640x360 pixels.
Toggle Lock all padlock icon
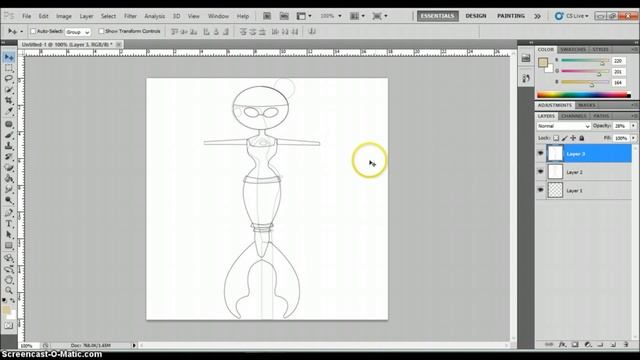click(582, 138)
